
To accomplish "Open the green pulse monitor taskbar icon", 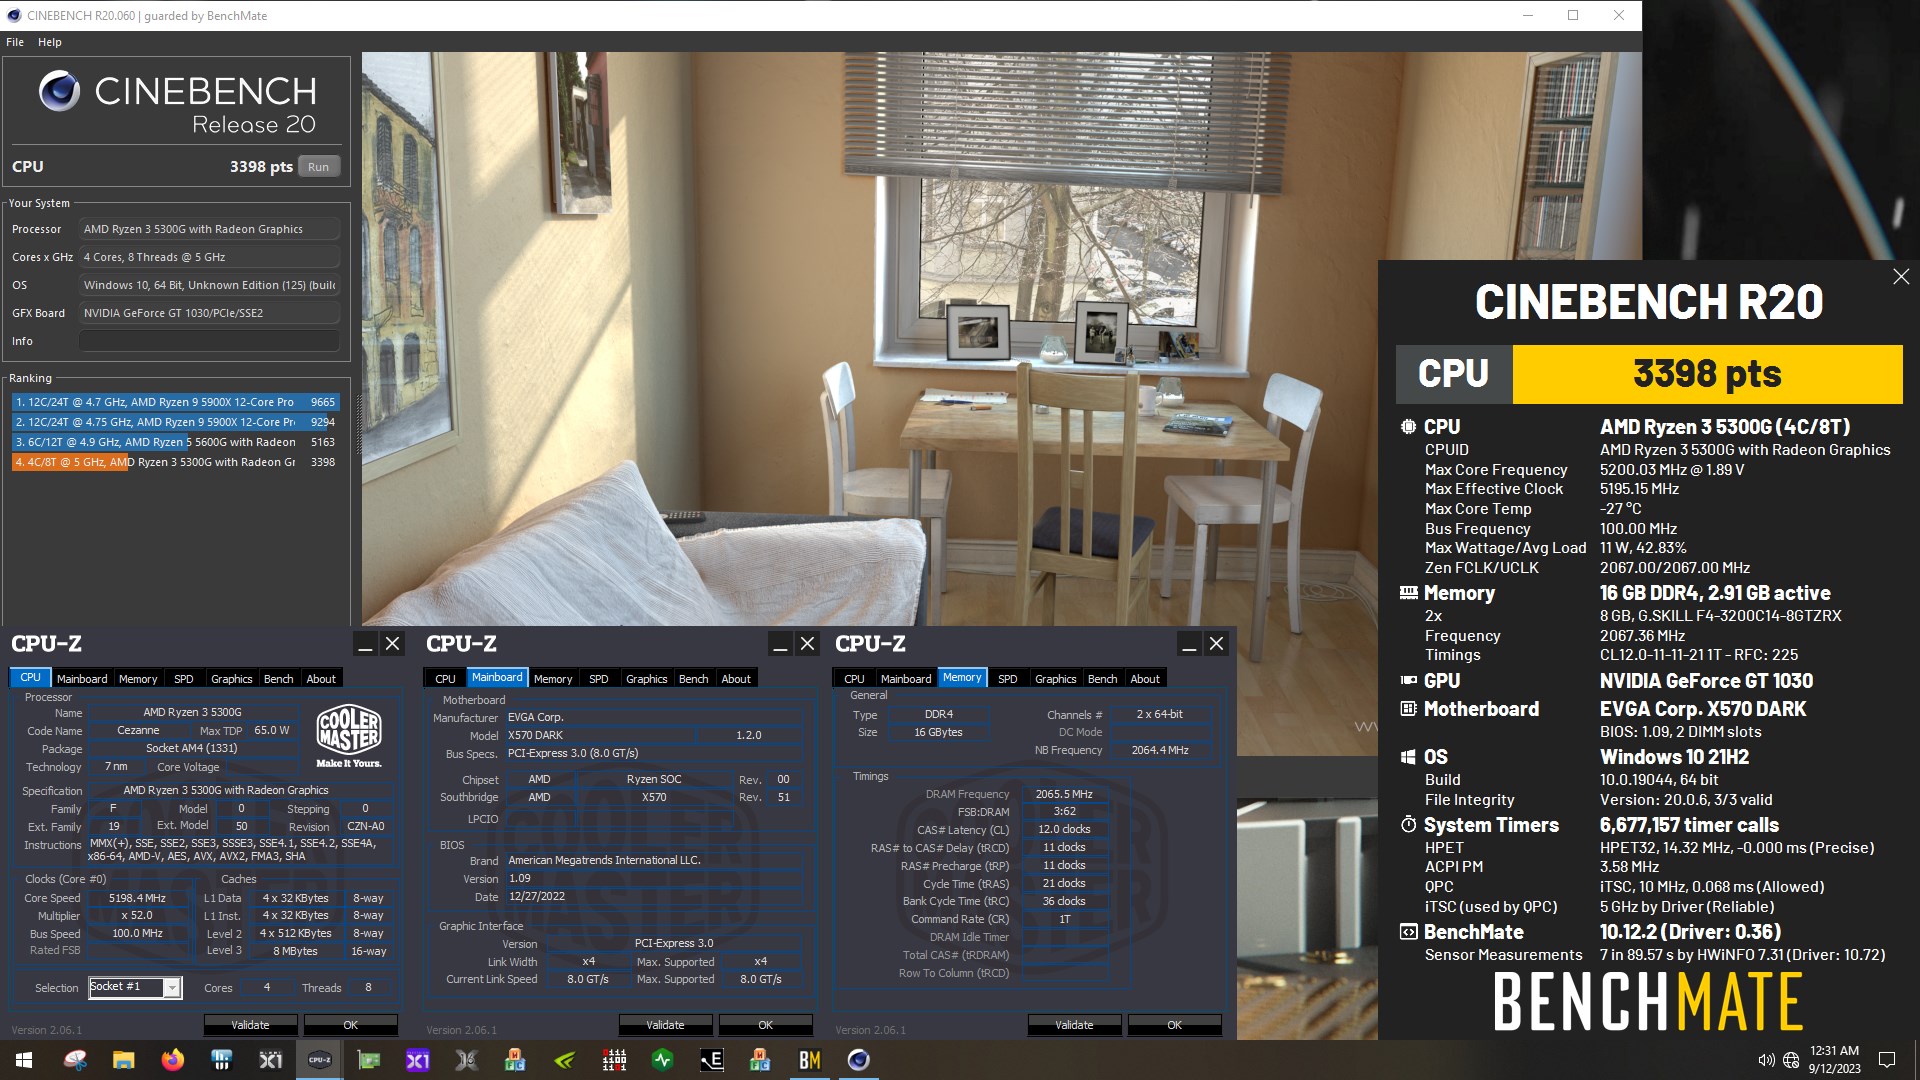I will click(x=662, y=1060).
